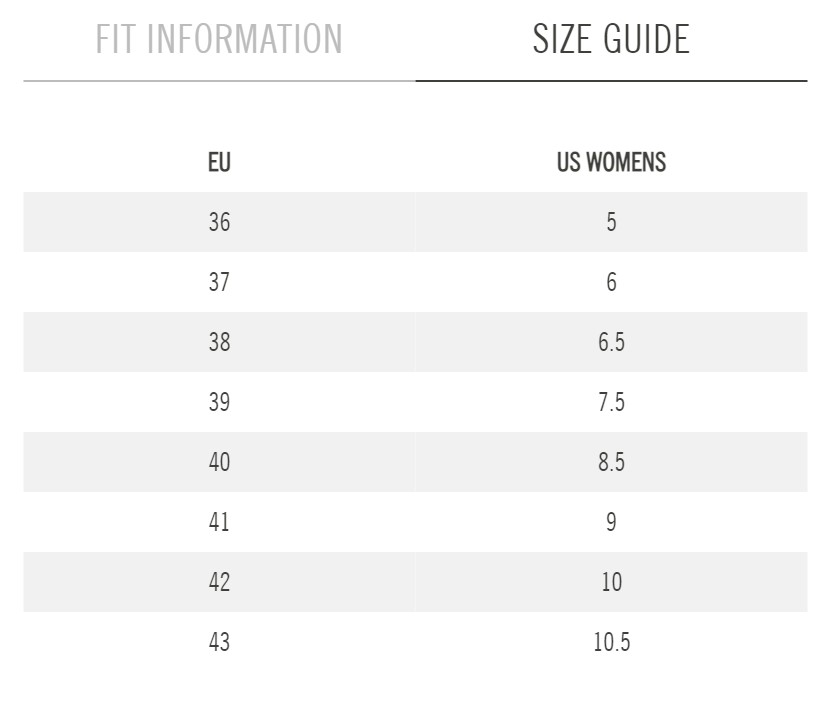Click US Womens size 7.5 value
Image resolution: width=835 pixels, height=706 pixels.
point(611,402)
